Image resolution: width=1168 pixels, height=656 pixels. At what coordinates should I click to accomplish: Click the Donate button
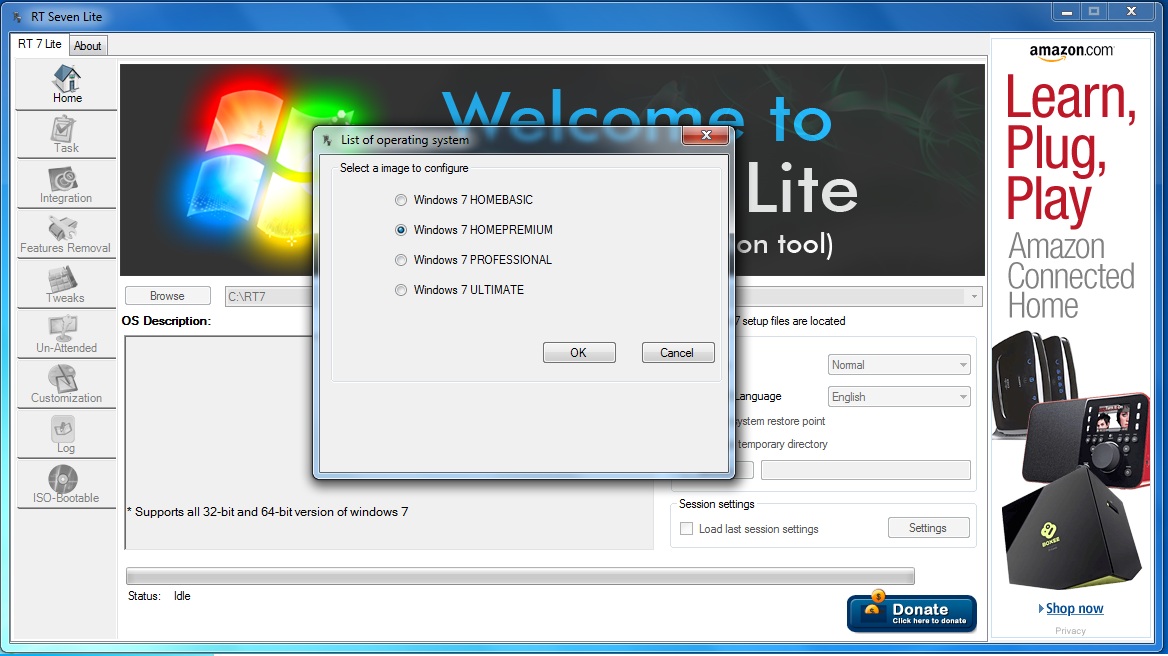point(912,614)
